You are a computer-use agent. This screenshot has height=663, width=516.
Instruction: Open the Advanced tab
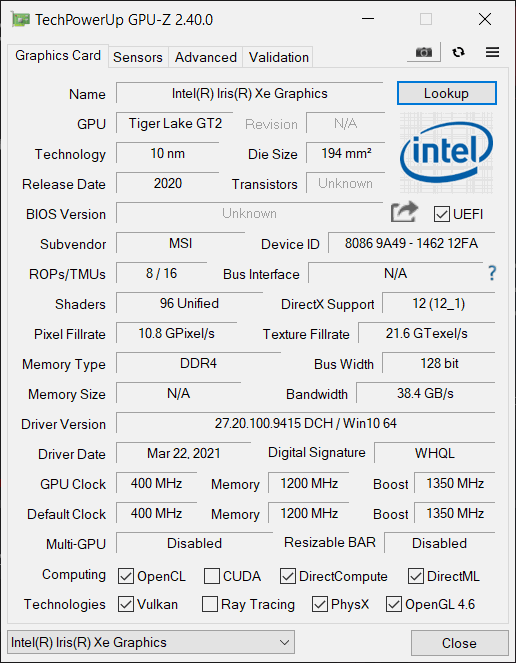(206, 57)
